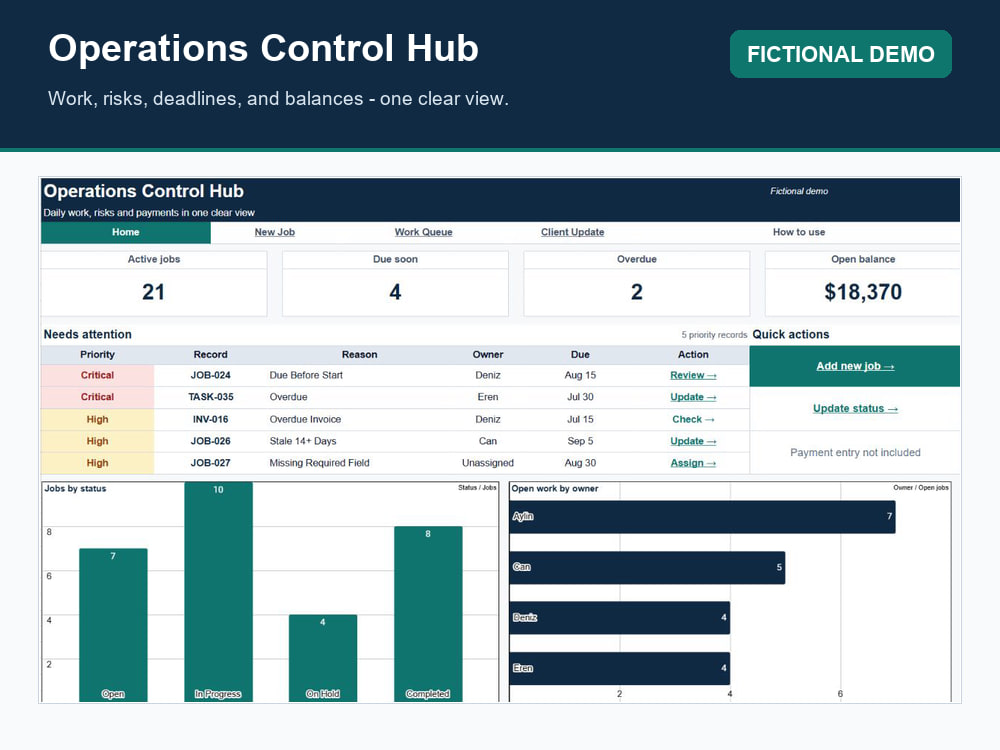1000x750 pixels.
Task: Select the Critical priority cell for TASK-035
Action: [x=97, y=397]
